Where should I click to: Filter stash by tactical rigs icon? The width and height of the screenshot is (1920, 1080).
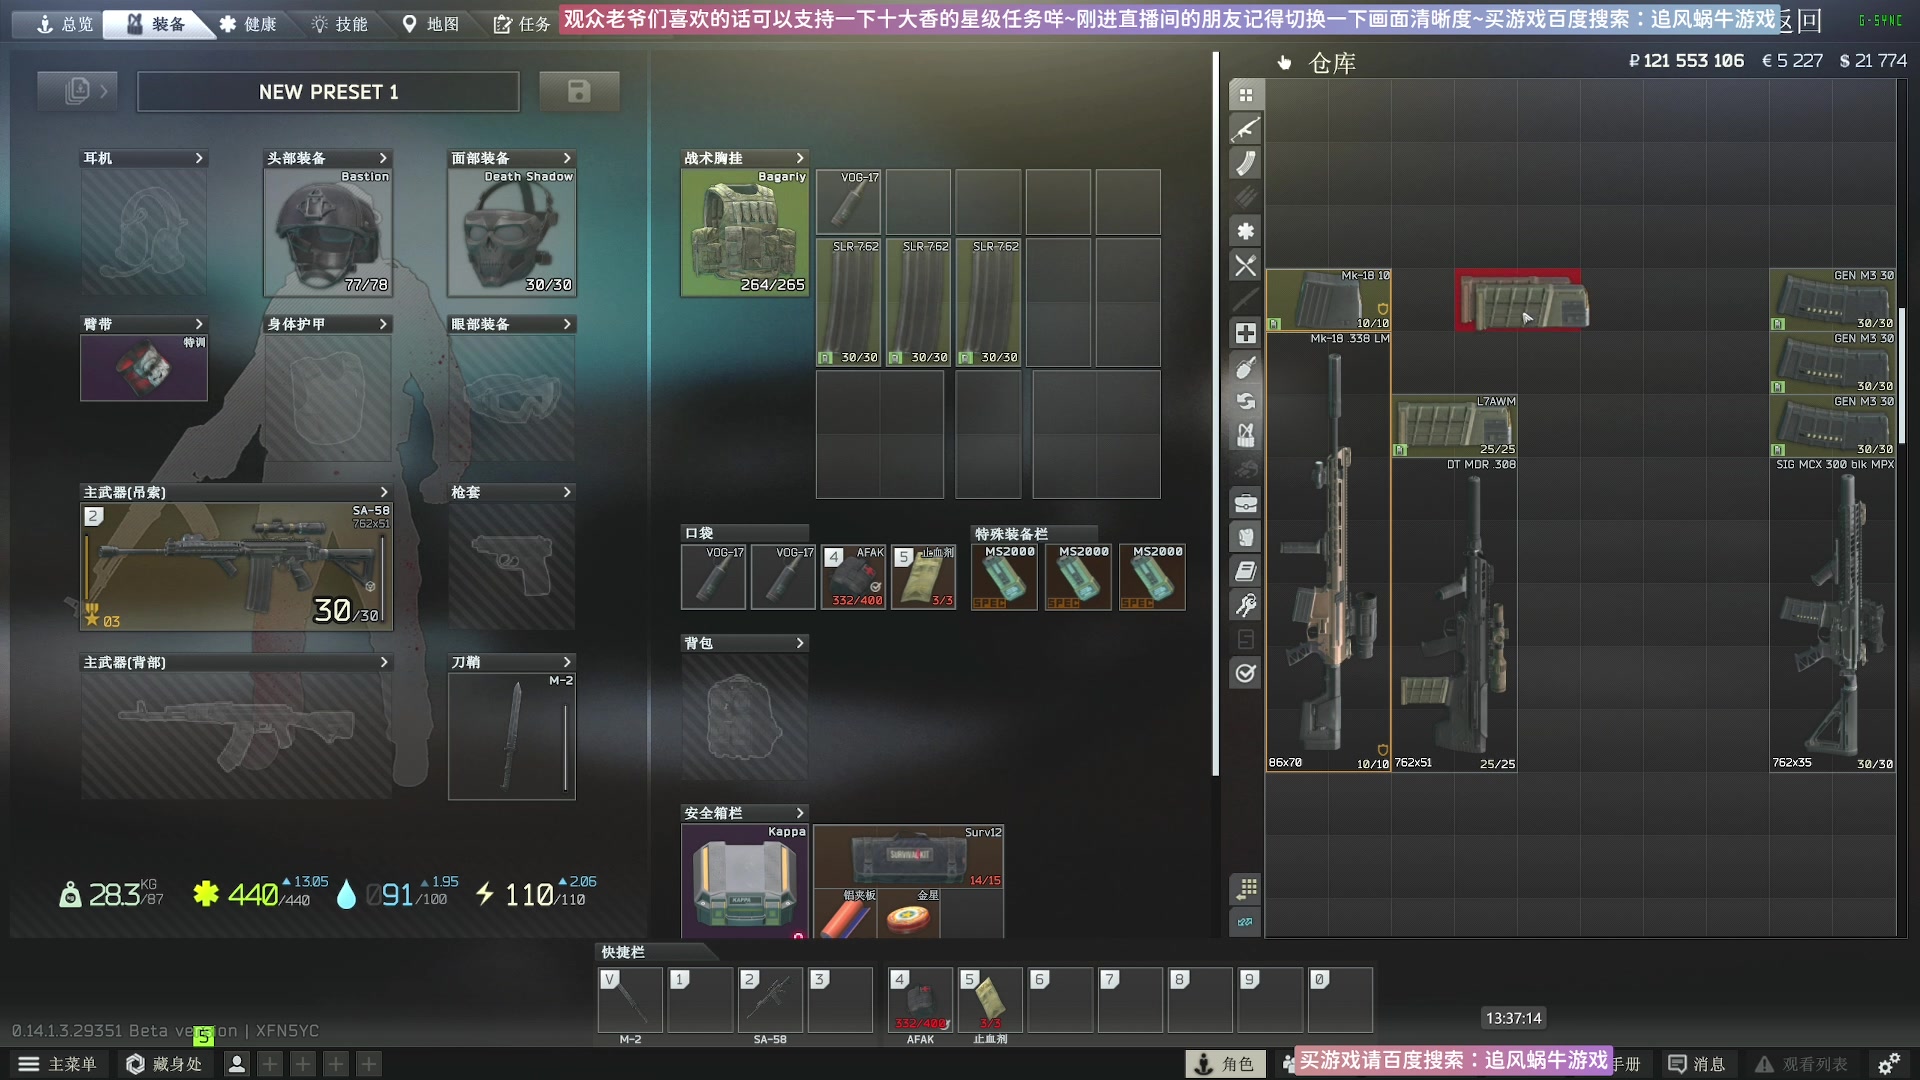1245,435
